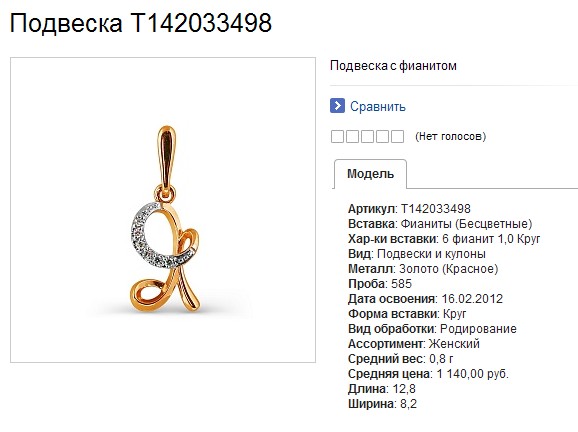
Task: Select the Металл Золото (Красное) row
Action: (423, 269)
